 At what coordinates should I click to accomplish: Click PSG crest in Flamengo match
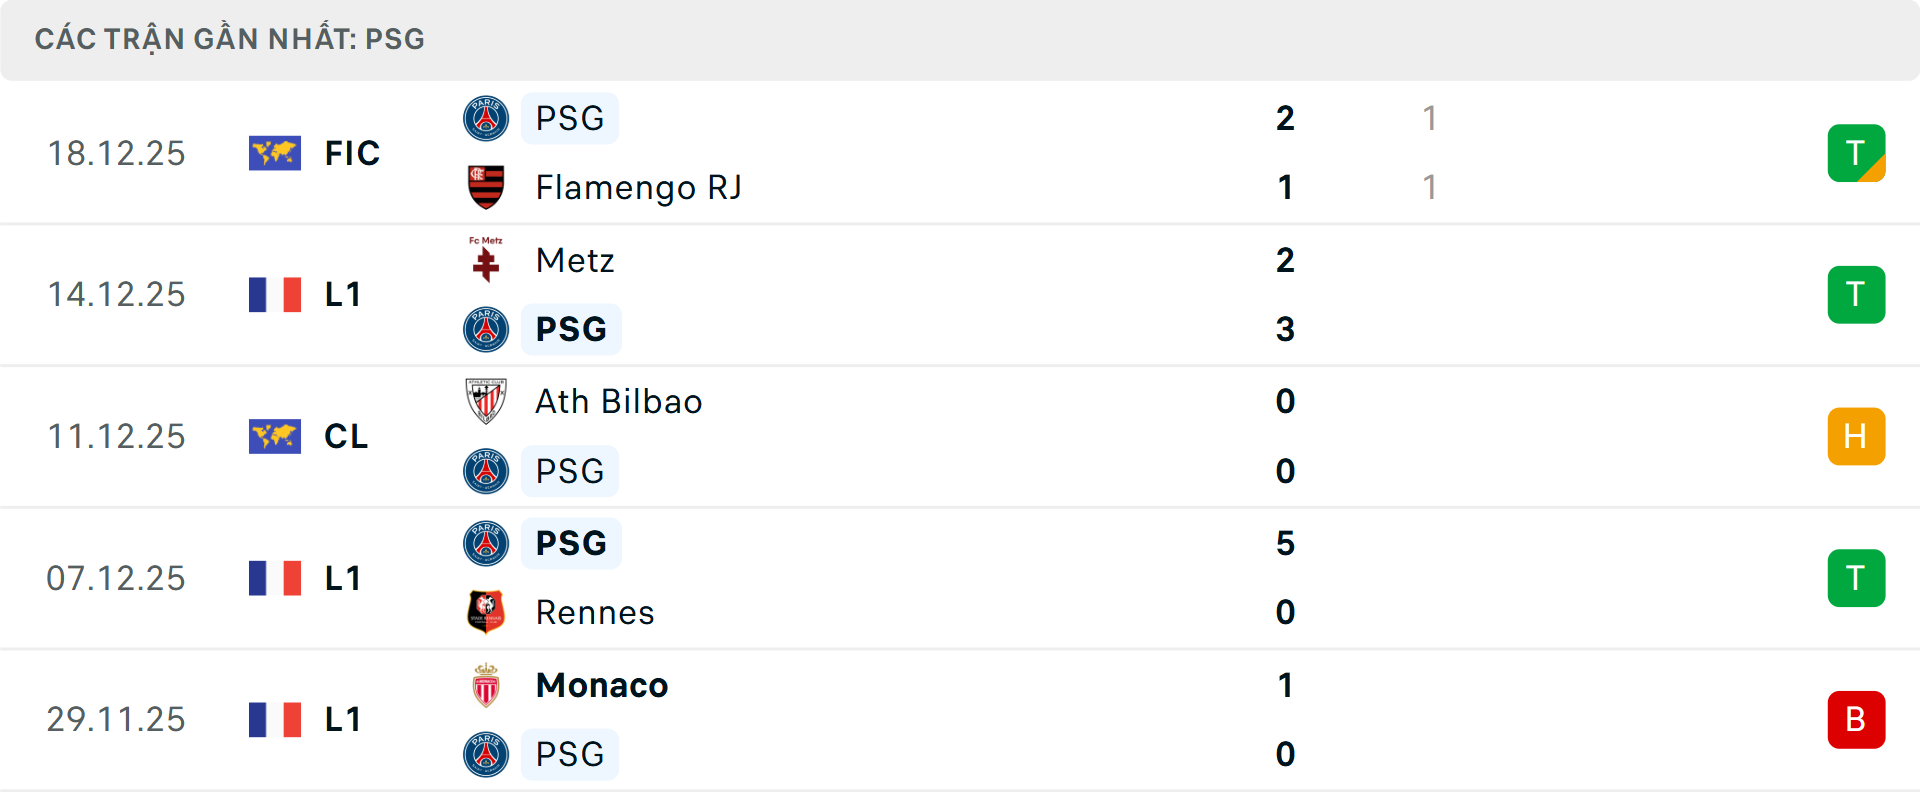[486, 118]
